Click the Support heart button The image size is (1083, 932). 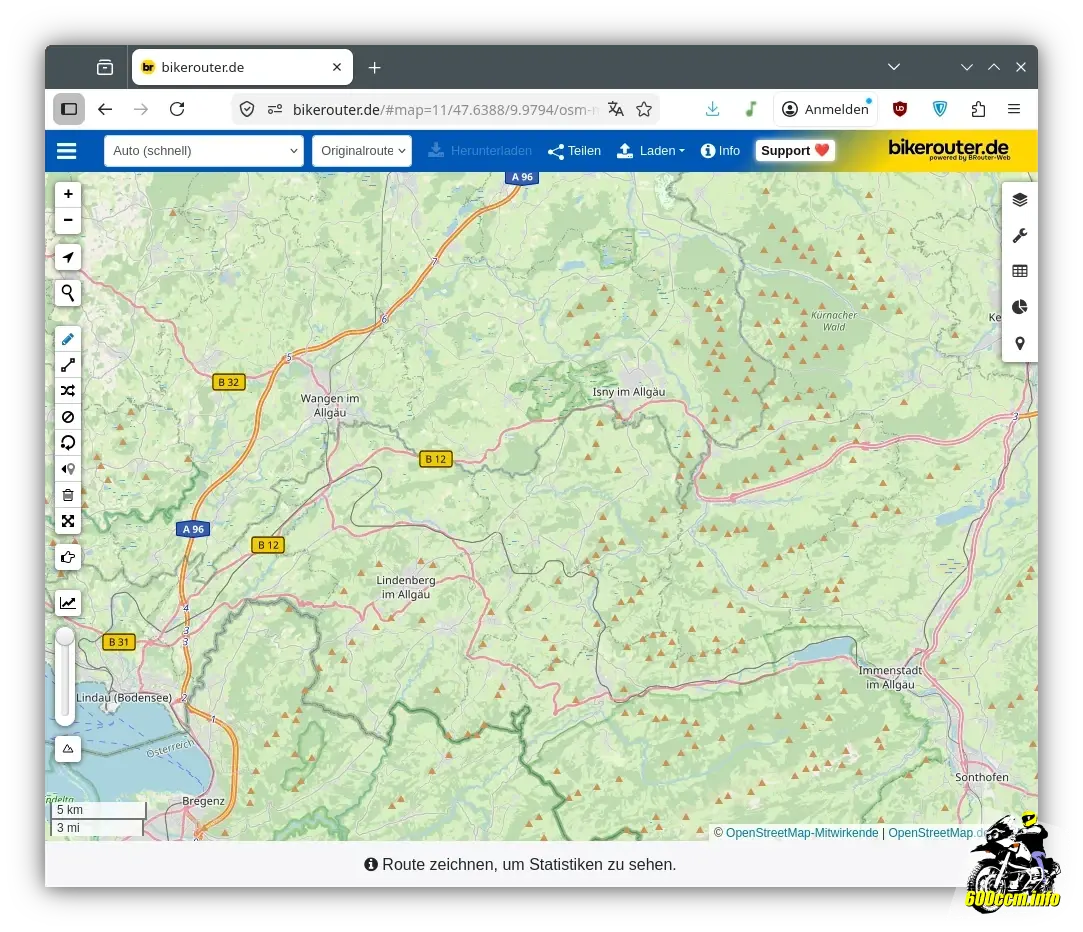[x=795, y=151]
